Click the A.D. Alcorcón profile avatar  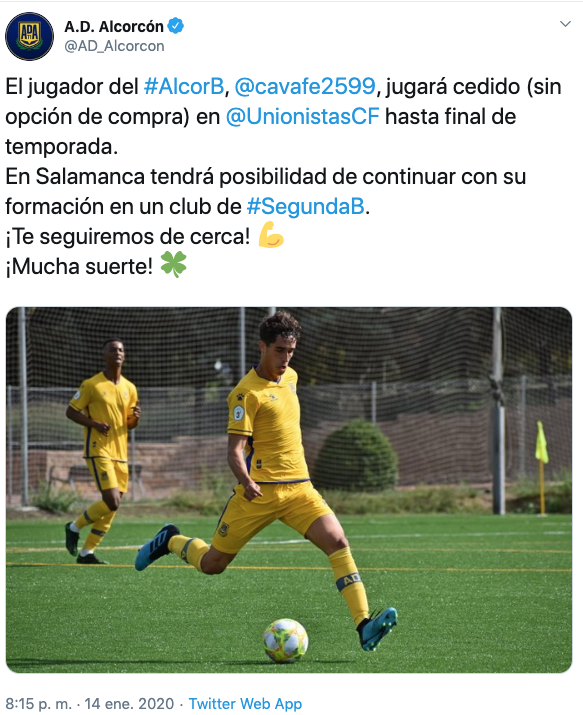tap(30, 36)
